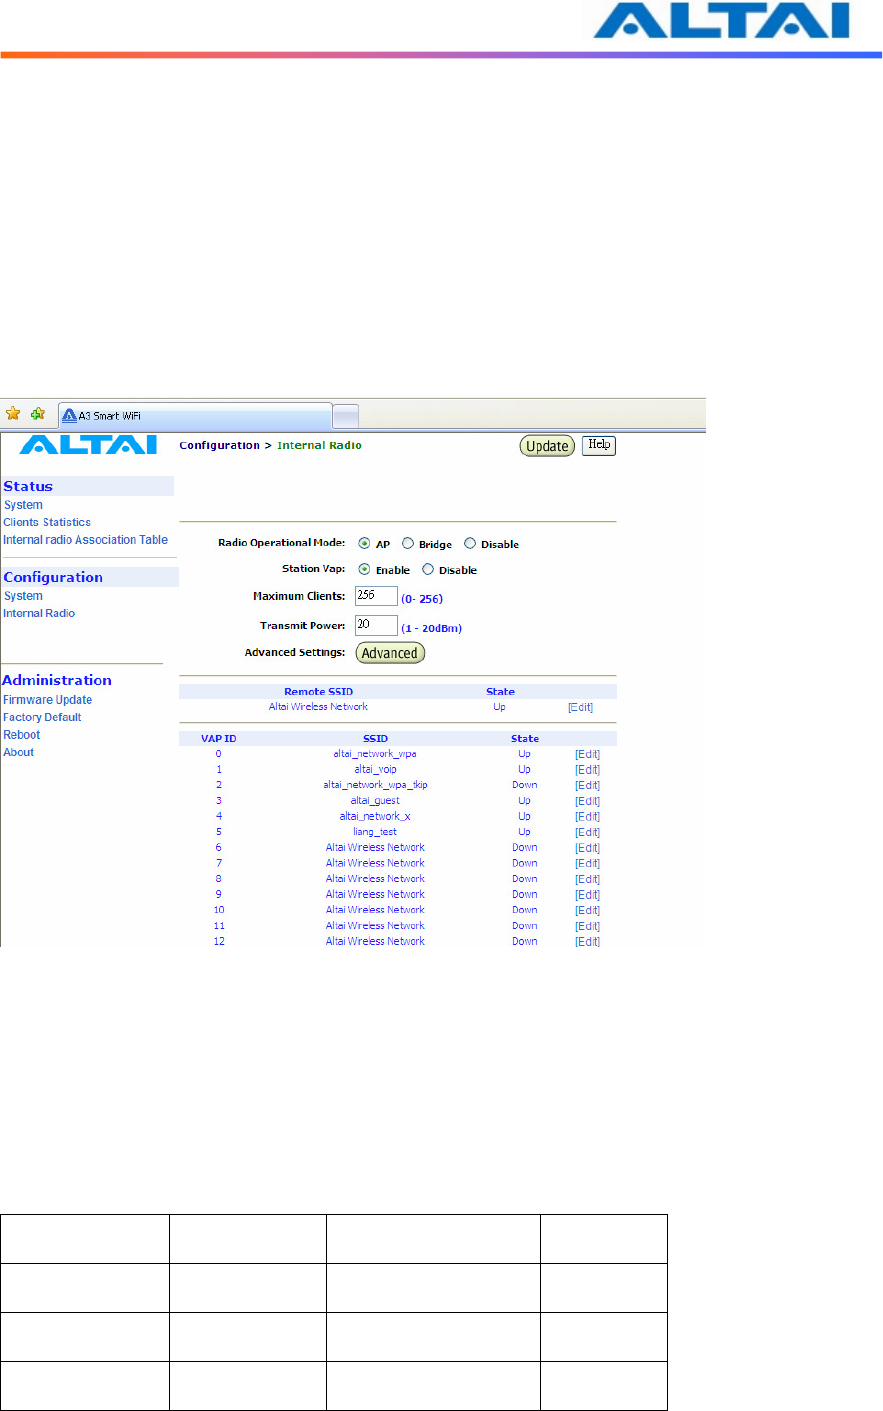The width and height of the screenshot is (883, 1411).
Task: Click Edit for VAP ID 12
Action: click(x=587, y=942)
